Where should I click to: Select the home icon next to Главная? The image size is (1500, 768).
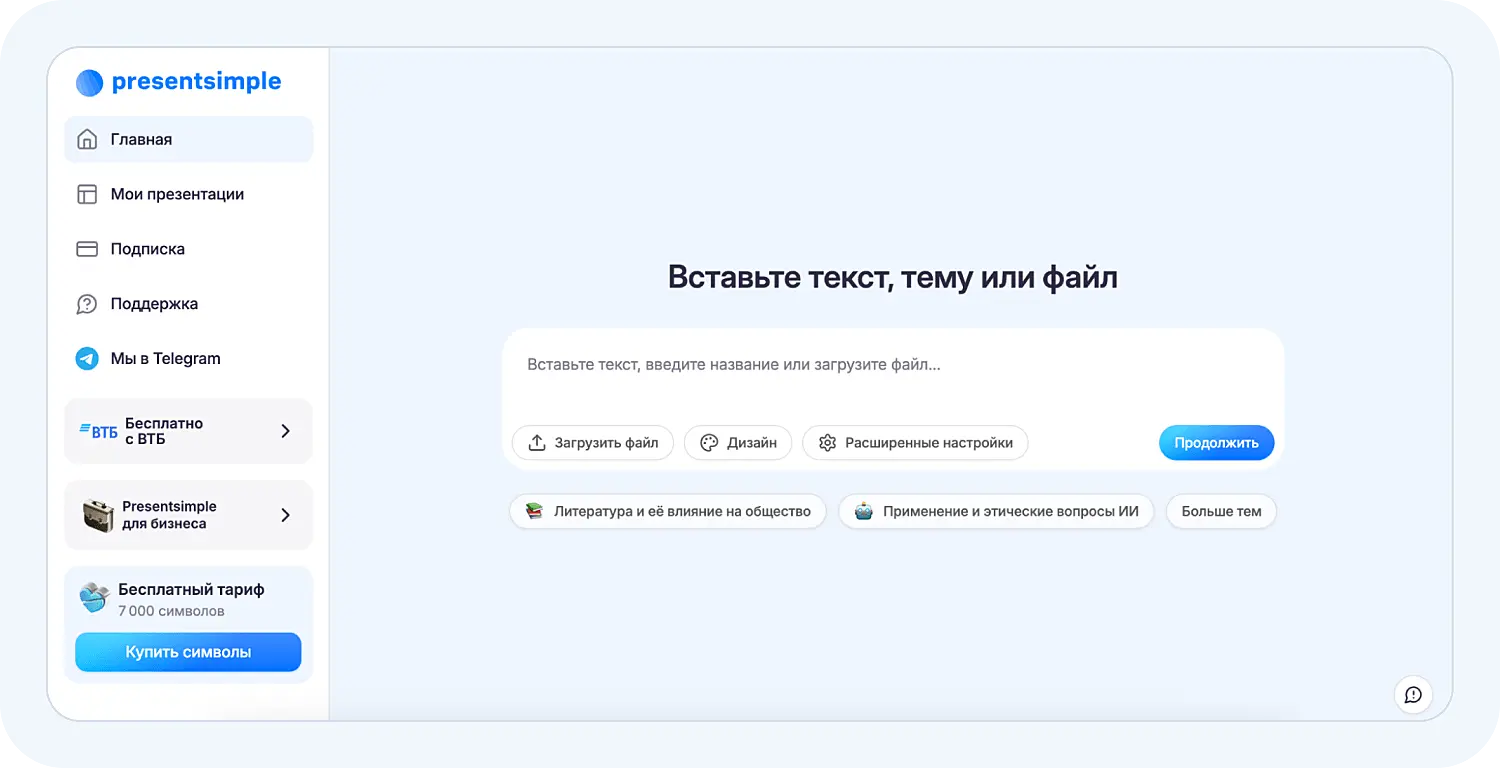[88, 139]
